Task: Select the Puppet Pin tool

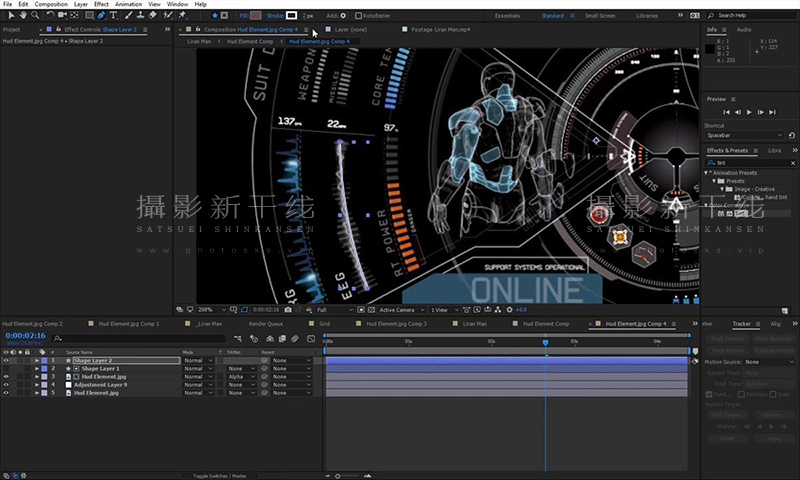Action: (x=182, y=15)
